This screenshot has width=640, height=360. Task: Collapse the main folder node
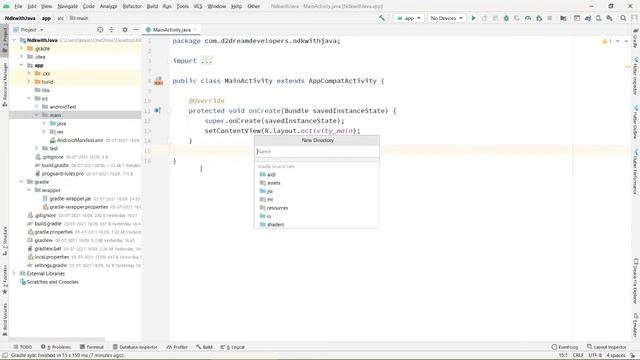pyautogui.click(x=36, y=115)
